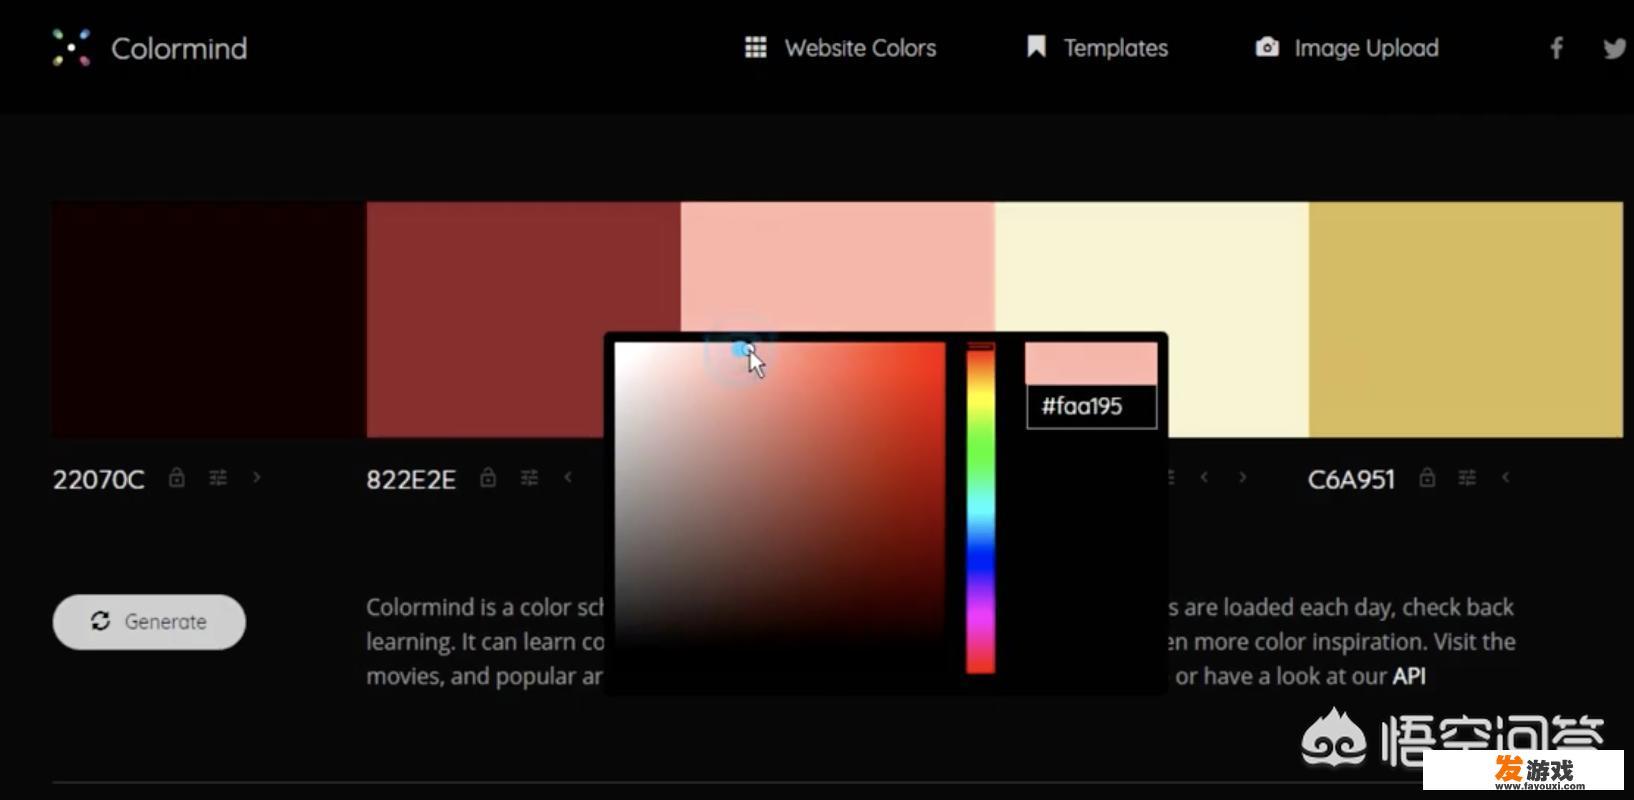1634x800 pixels.
Task: Open the Image Upload menu item
Action: click(1366, 48)
